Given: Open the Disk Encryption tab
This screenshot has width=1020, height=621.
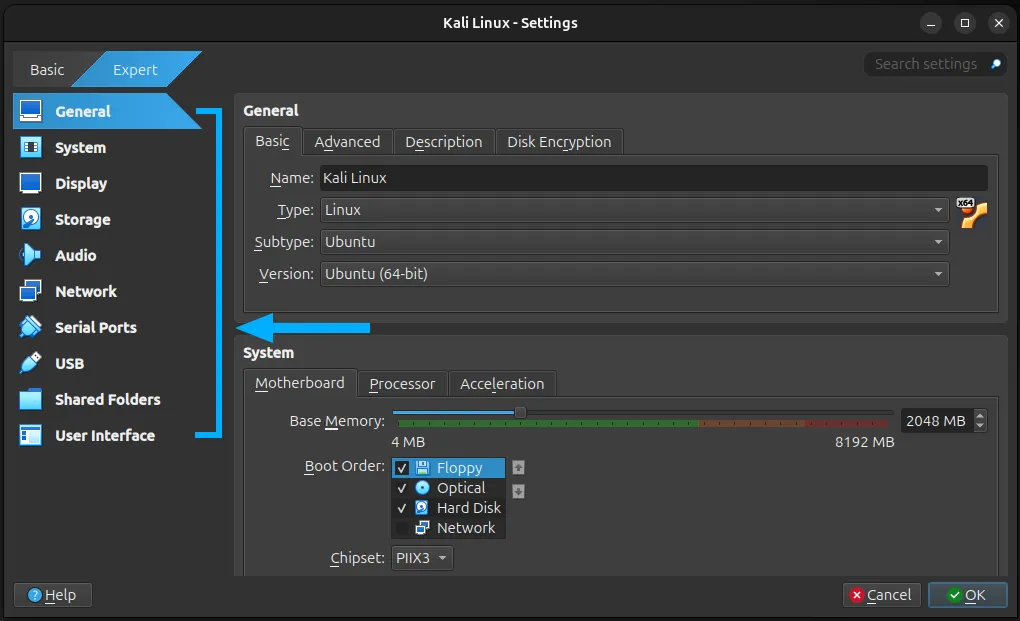Looking at the screenshot, I should [559, 142].
